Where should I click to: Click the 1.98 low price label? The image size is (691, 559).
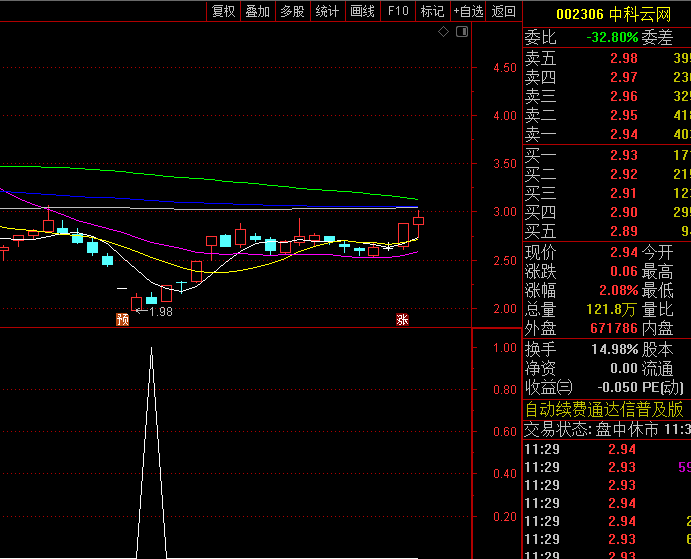160,311
